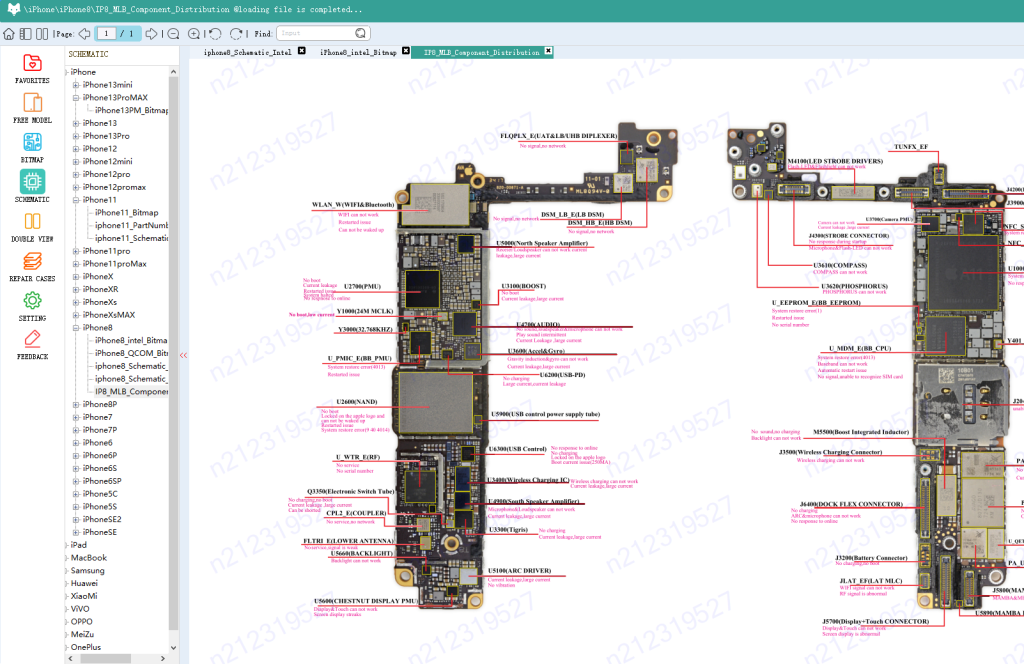Viewport: 1024px width, 664px height.
Task: Select the iPhone12promax tree item
Action: click(114, 187)
